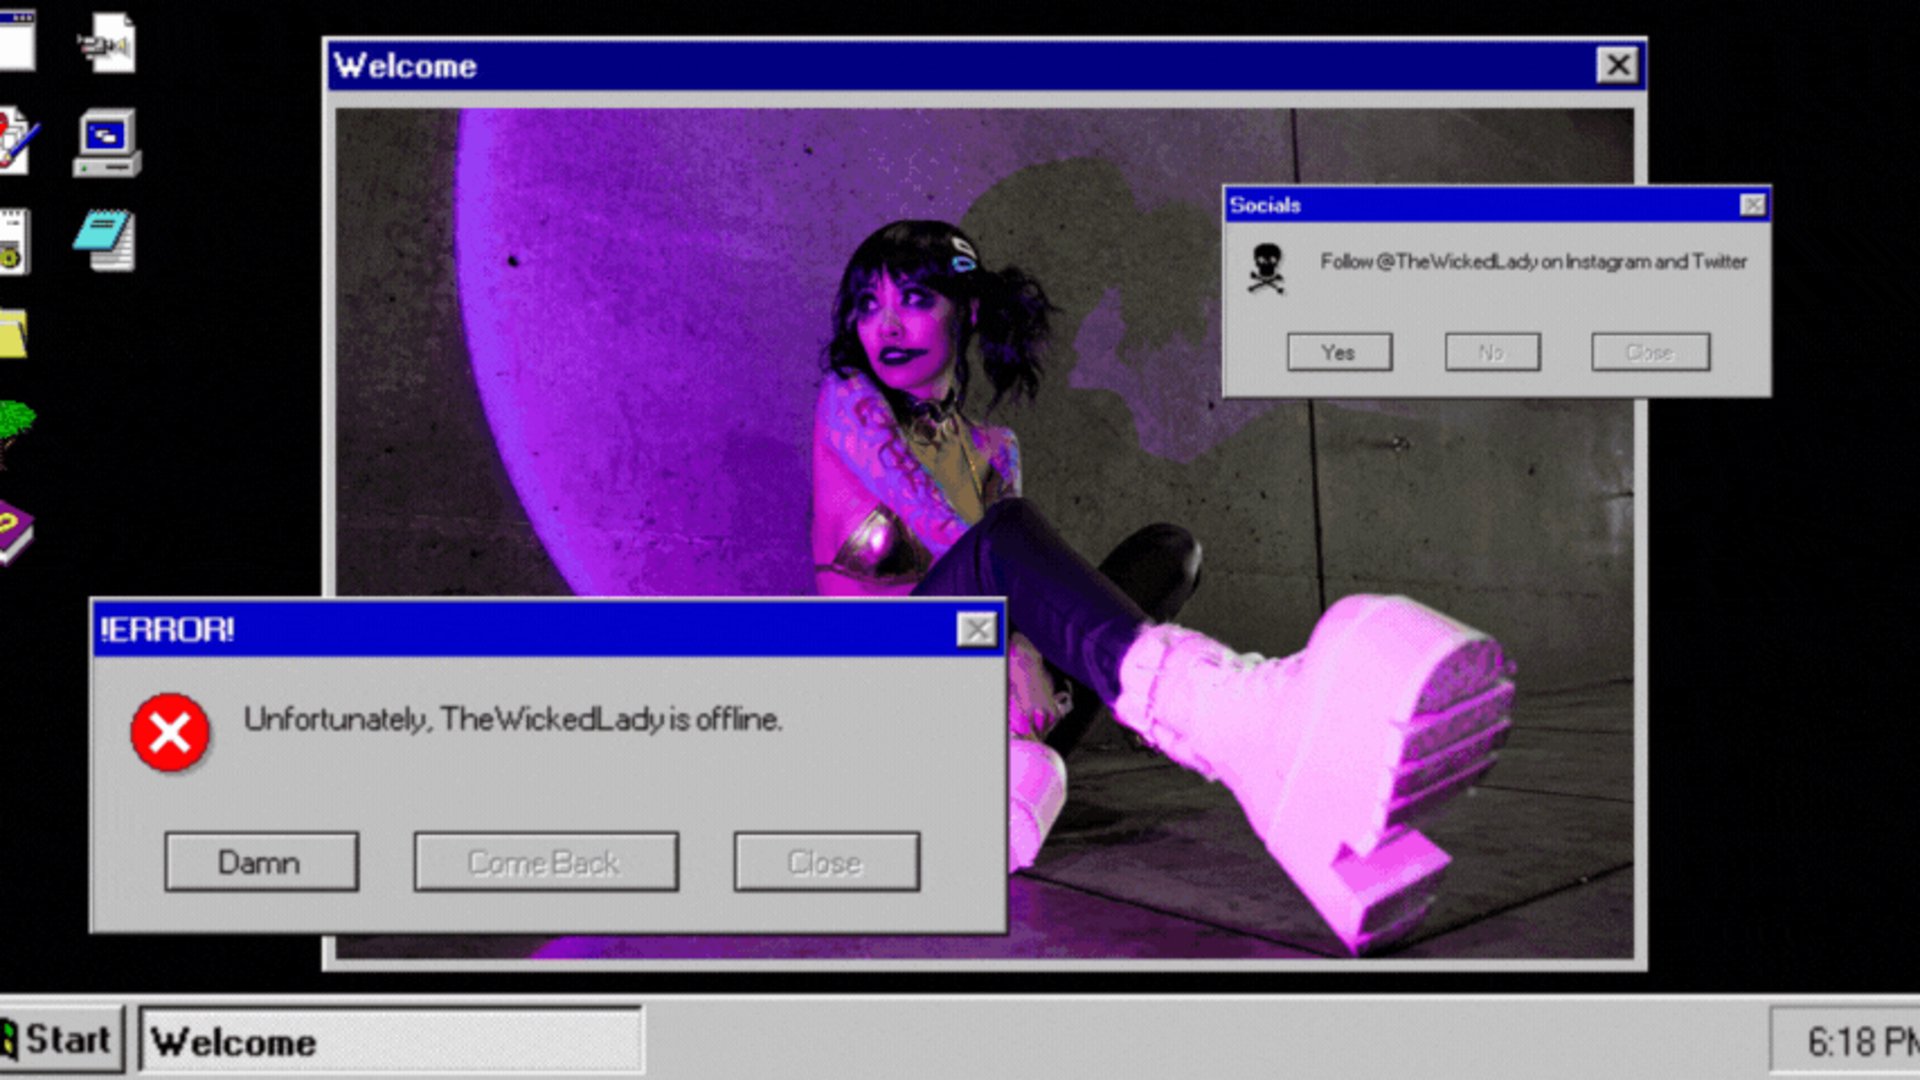The width and height of the screenshot is (1920, 1080).
Task: Open the computer monitor desktop icon
Action: tap(107, 143)
